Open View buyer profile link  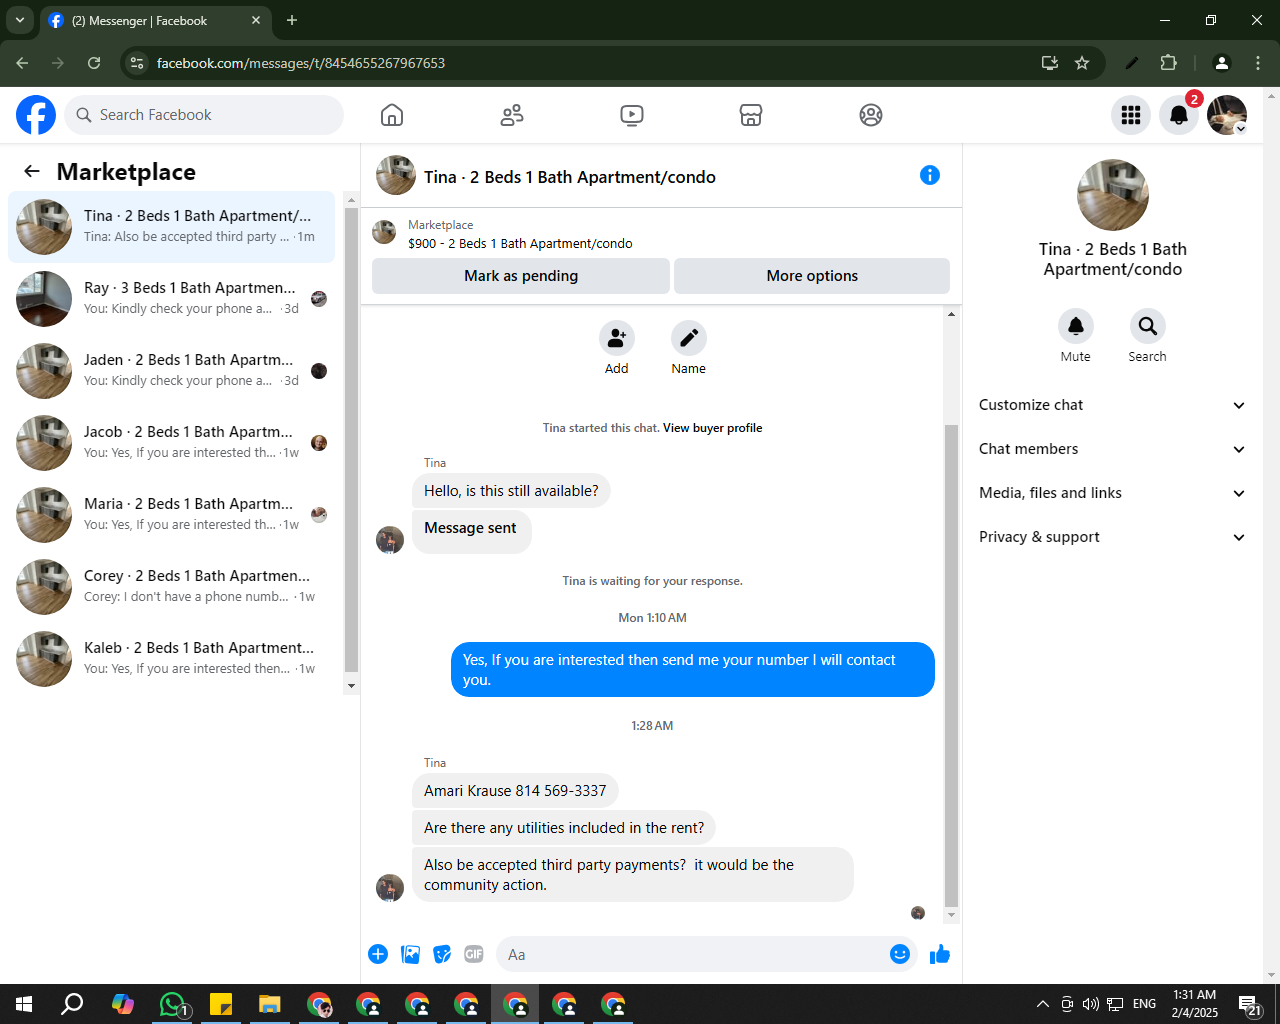712,428
